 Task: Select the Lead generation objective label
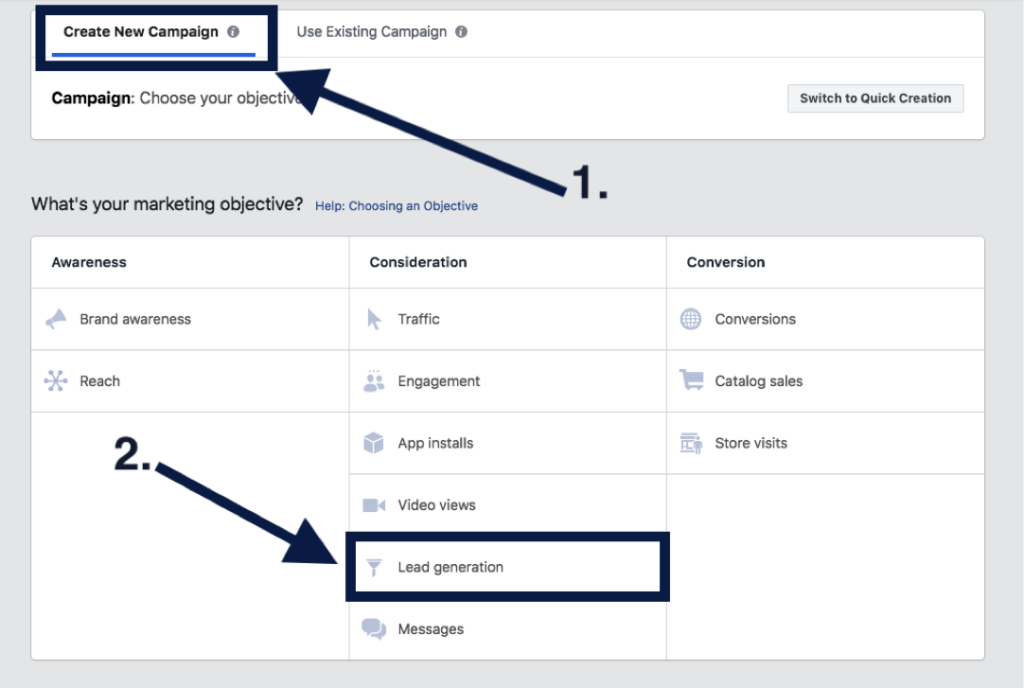click(450, 567)
